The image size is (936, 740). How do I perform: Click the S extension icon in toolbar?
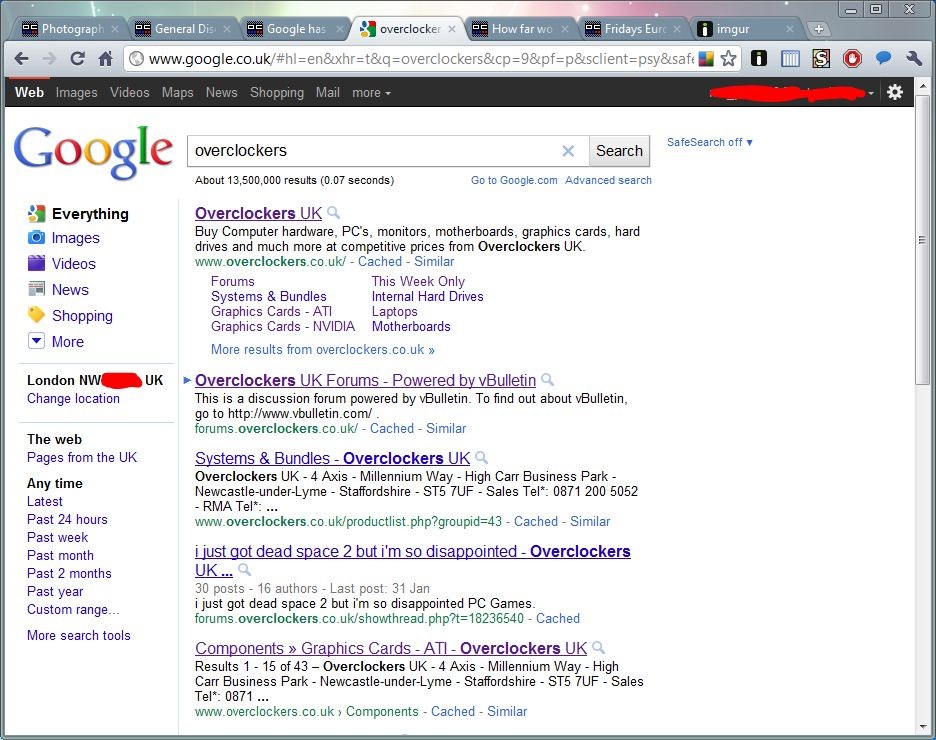[821, 58]
